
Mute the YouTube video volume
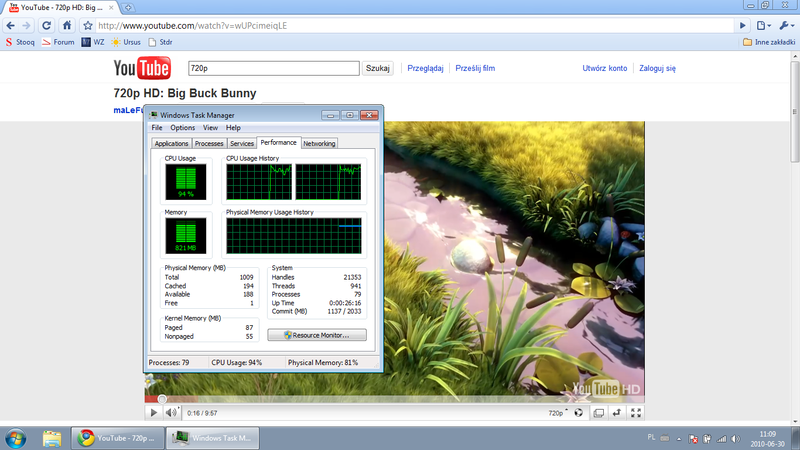(x=172, y=413)
